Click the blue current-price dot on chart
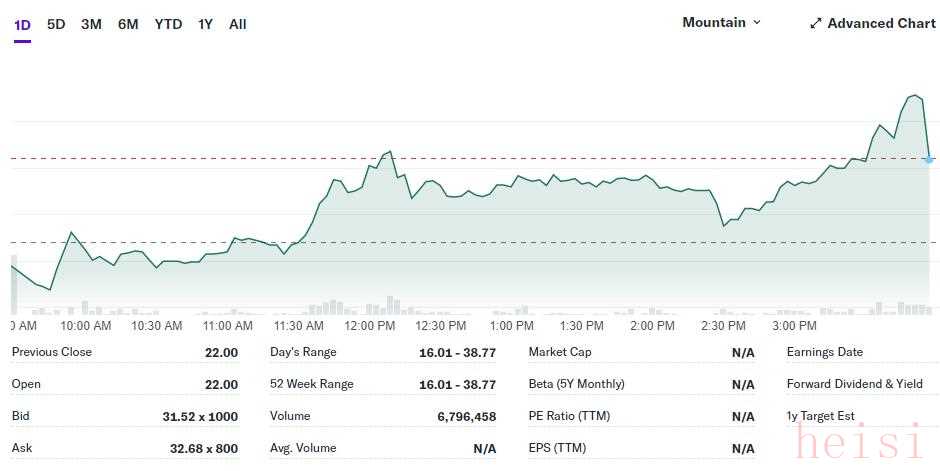The height and width of the screenshot is (471, 940). (929, 159)
